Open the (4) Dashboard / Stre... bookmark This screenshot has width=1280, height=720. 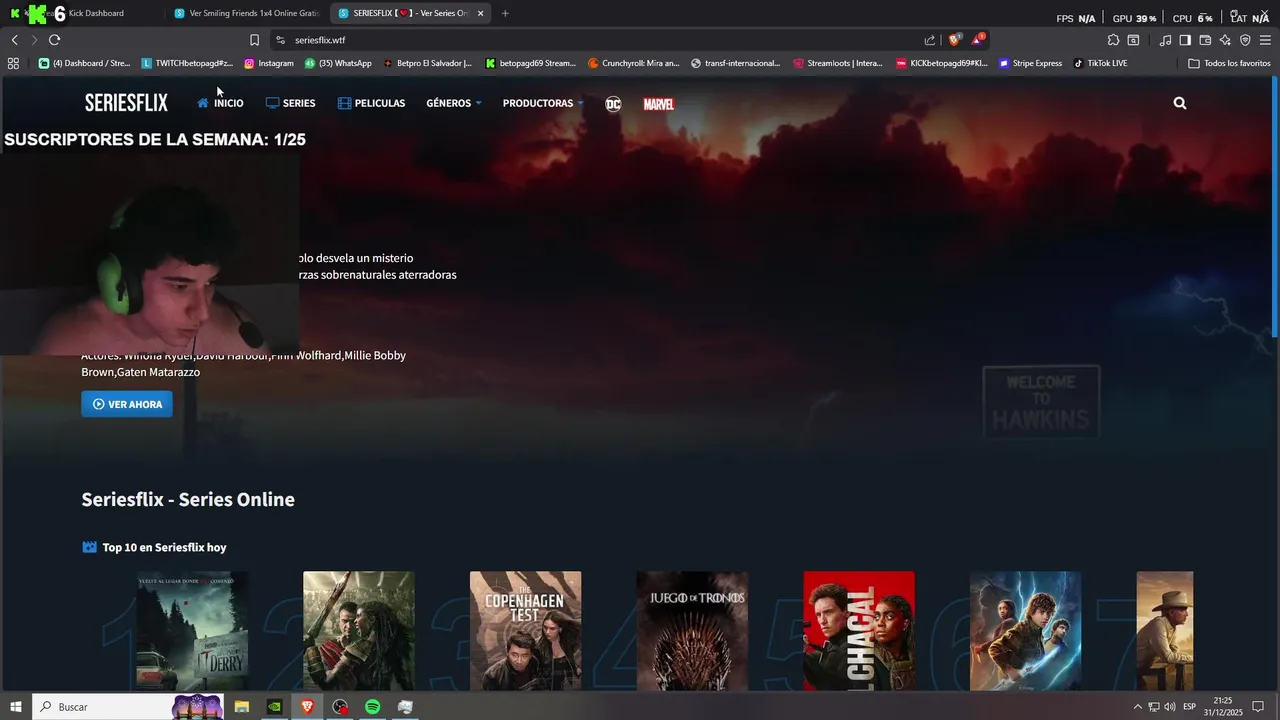click(x=84, y=63)
